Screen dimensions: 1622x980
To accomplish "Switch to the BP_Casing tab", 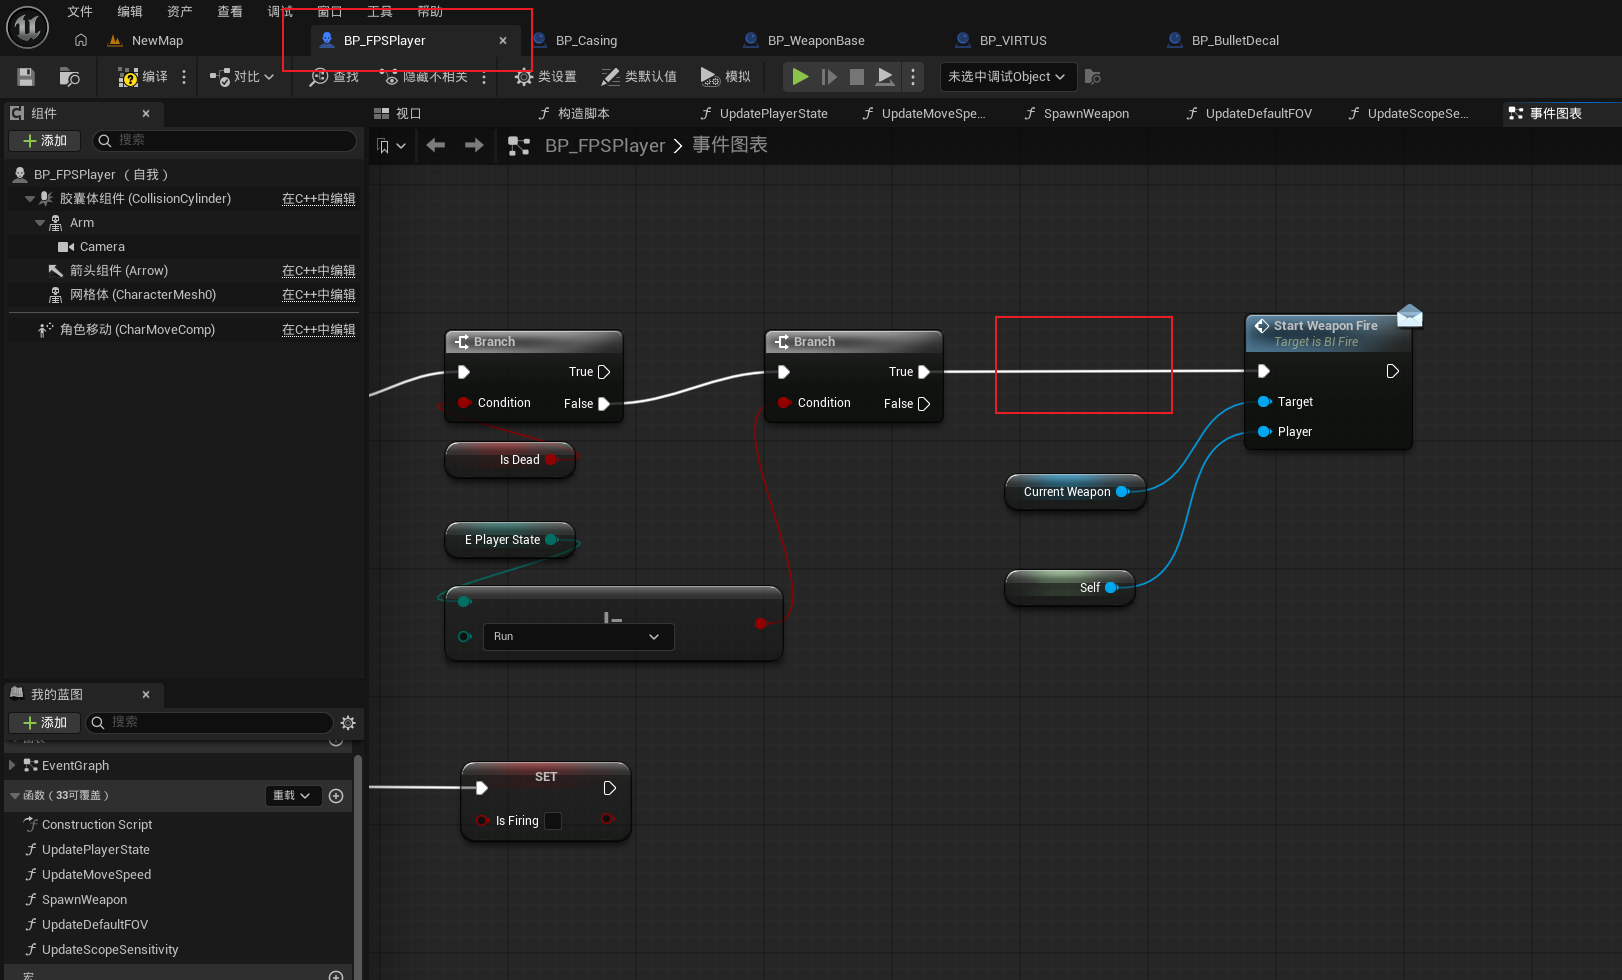I will (x=576, y=41).
